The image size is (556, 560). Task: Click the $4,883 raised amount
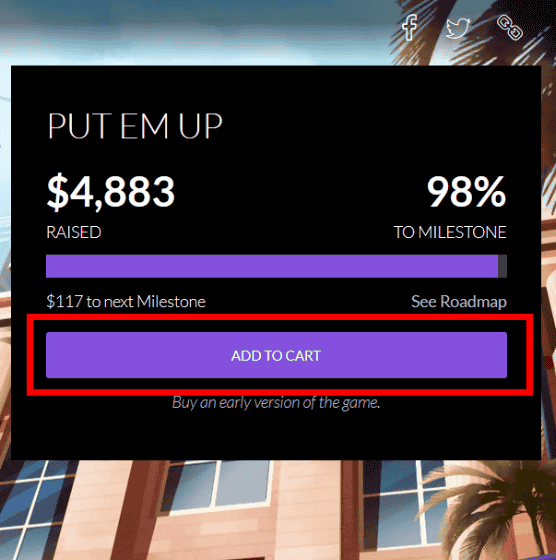[x=111, y=191]
